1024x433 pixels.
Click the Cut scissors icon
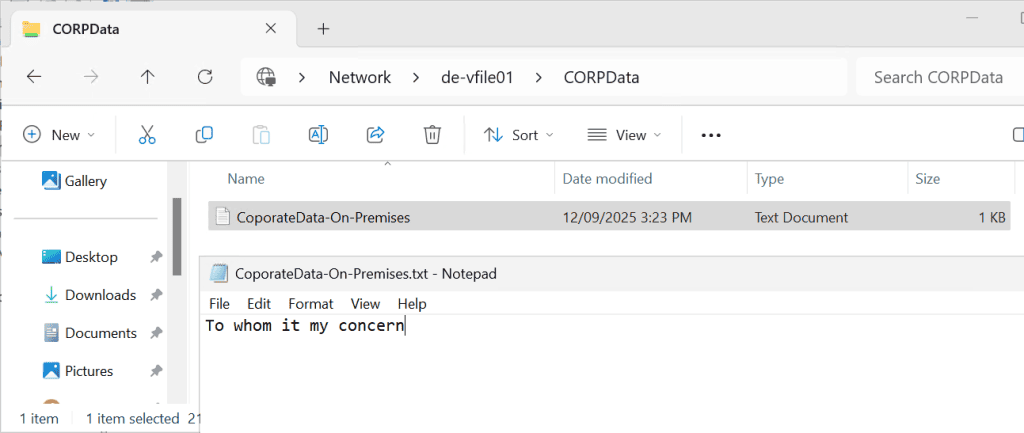147,135
